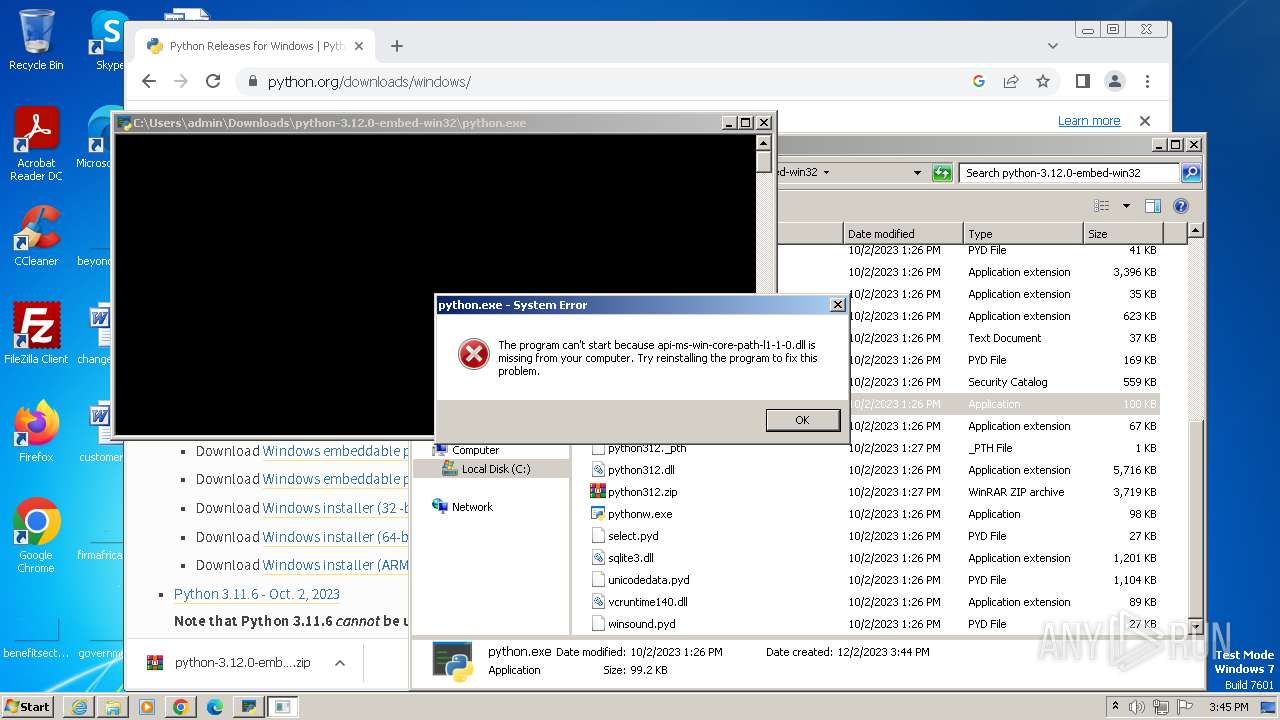Select python312.zip archive
Viewport: 1280px width, 720px height.
click(x=643, y=492)
